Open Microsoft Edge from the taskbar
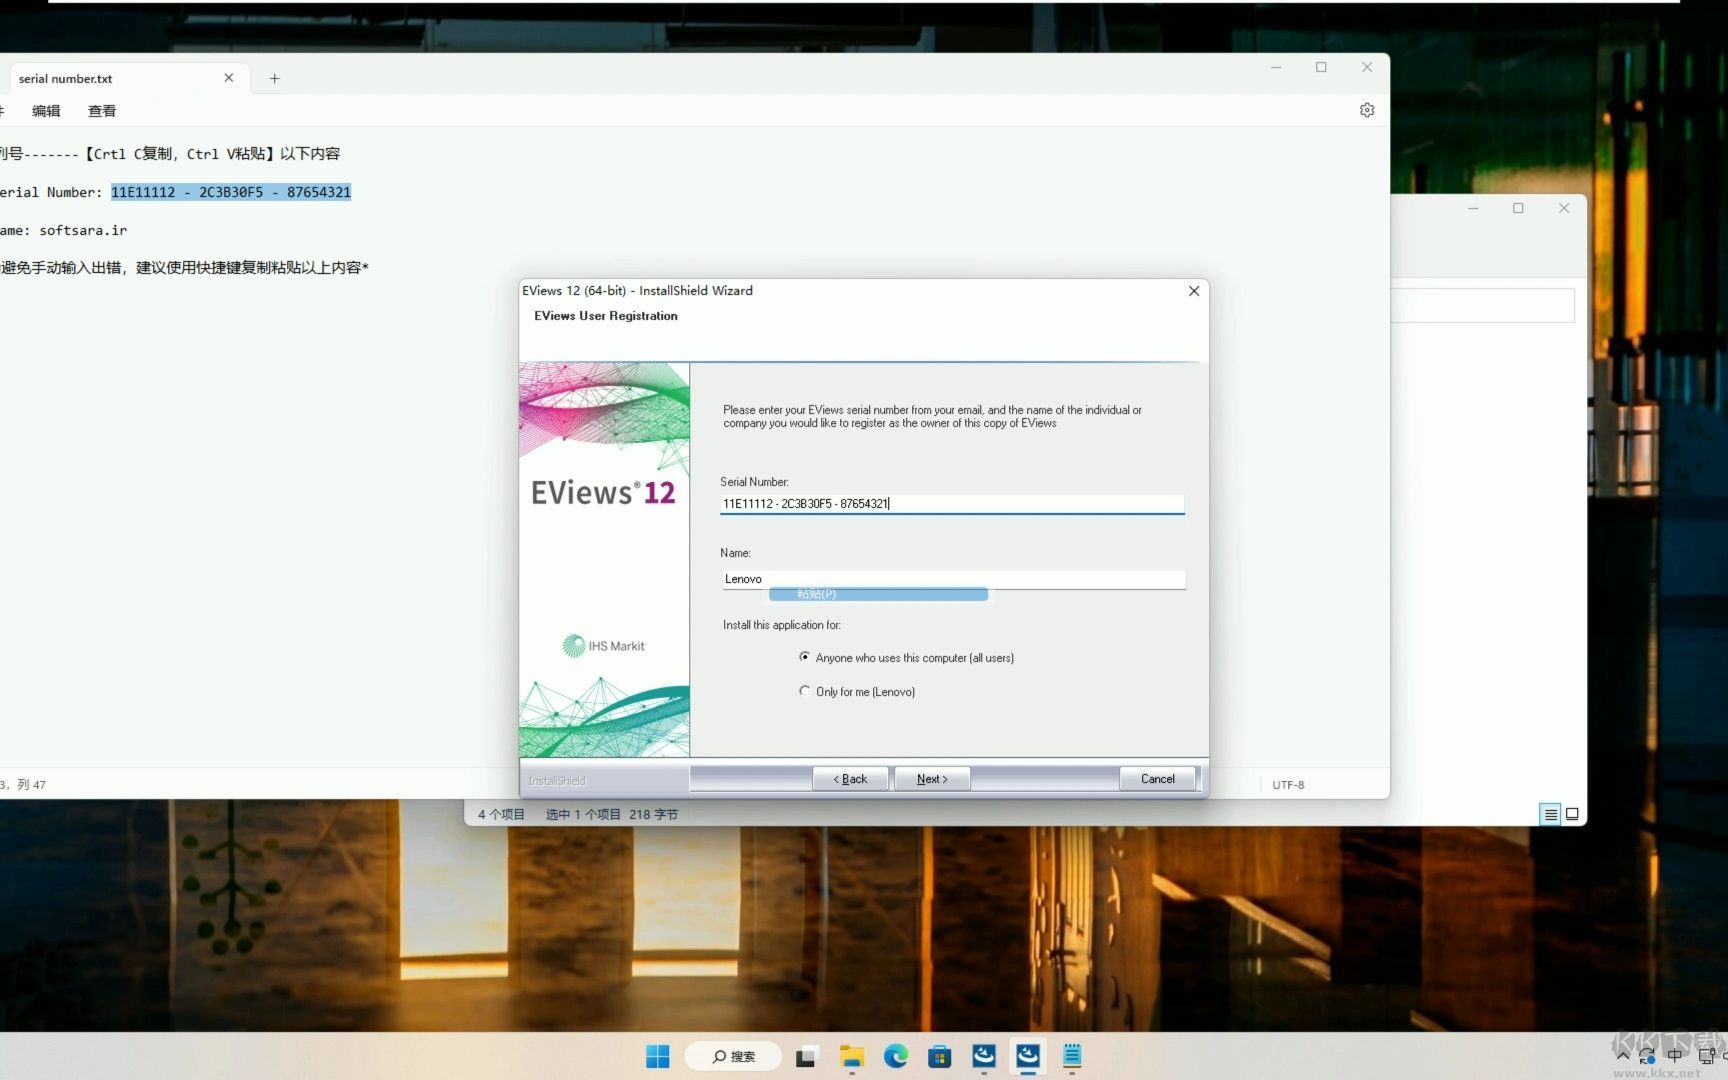 coord(896,1056)
